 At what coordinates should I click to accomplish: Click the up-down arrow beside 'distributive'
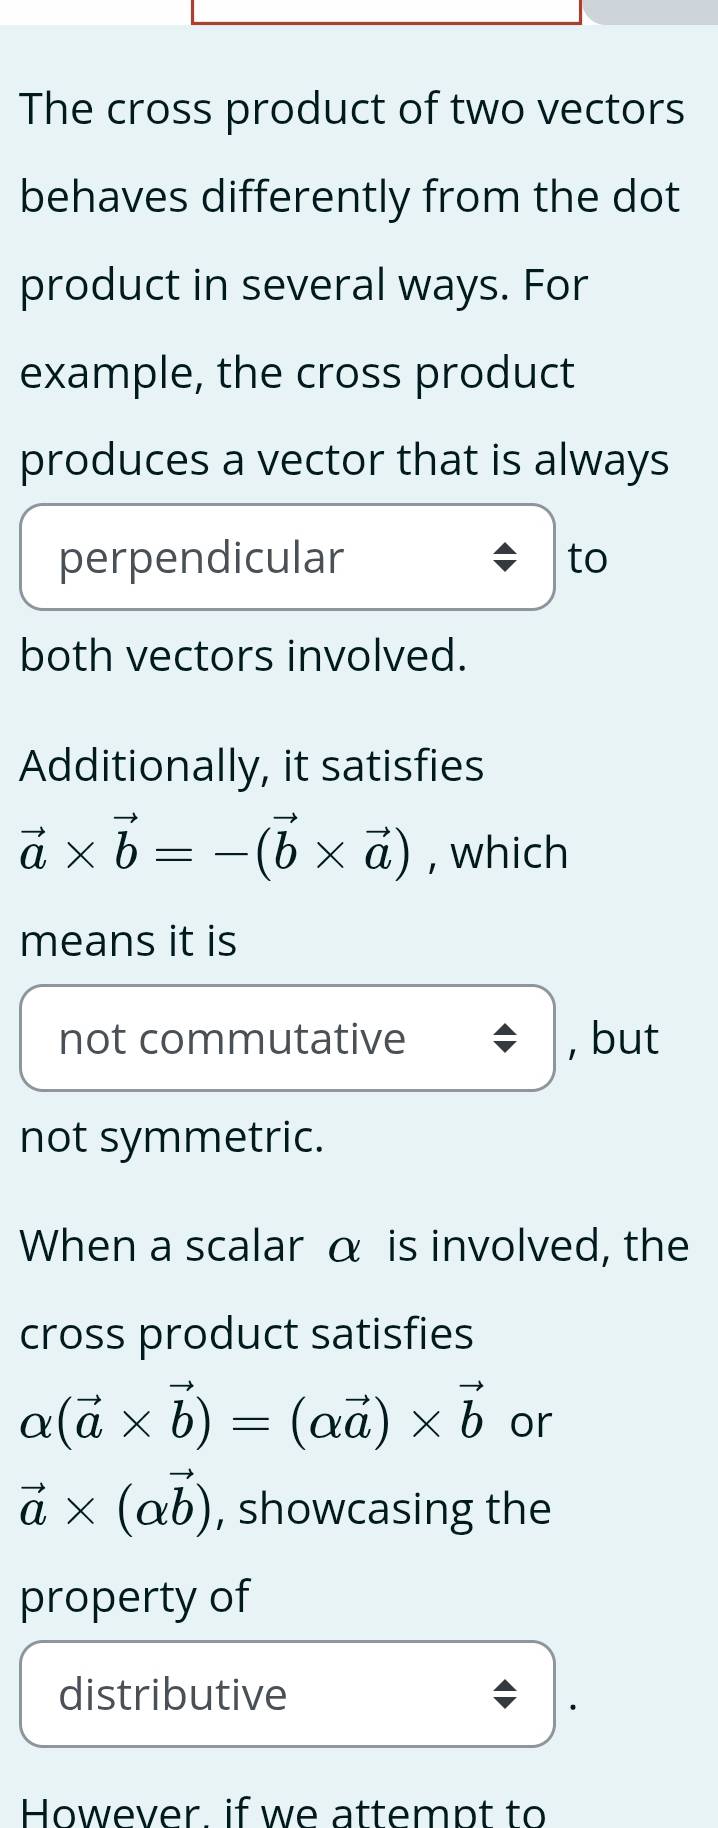[506, 1695]
